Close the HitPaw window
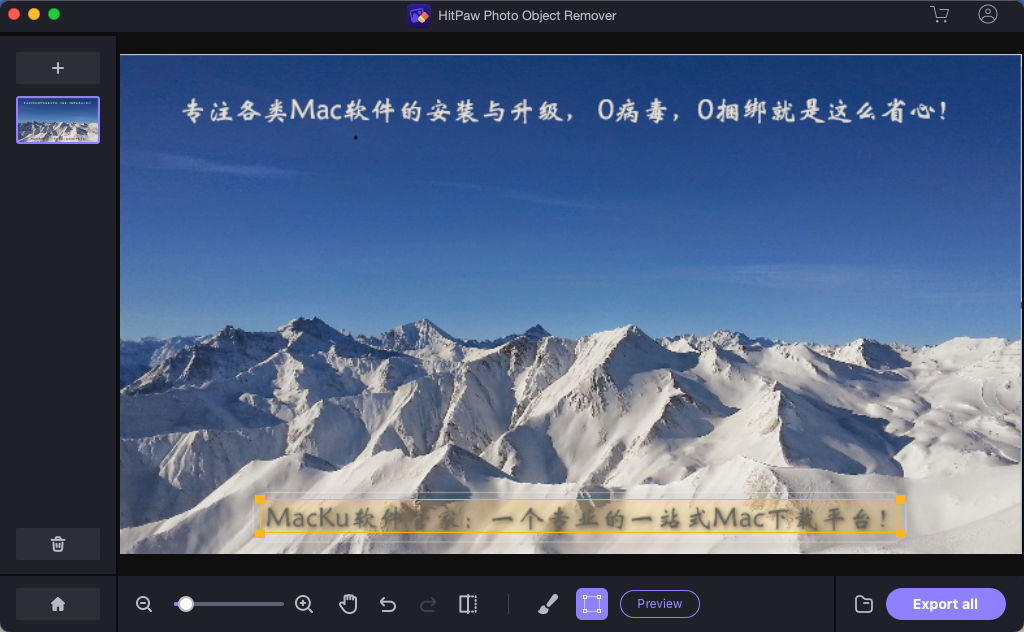Viewport: 1024px width, 632px height. coord(14,14)
